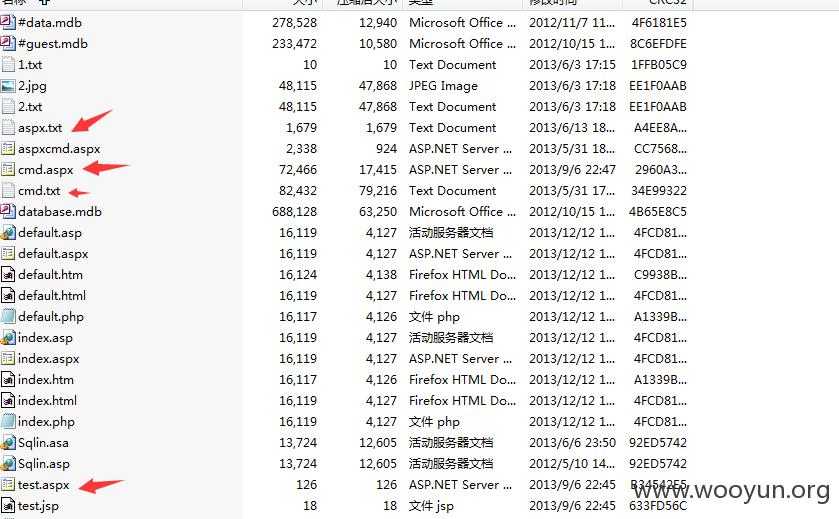Click date 2012/5/10 of Sqlin.asp

(x=571, y=463)
